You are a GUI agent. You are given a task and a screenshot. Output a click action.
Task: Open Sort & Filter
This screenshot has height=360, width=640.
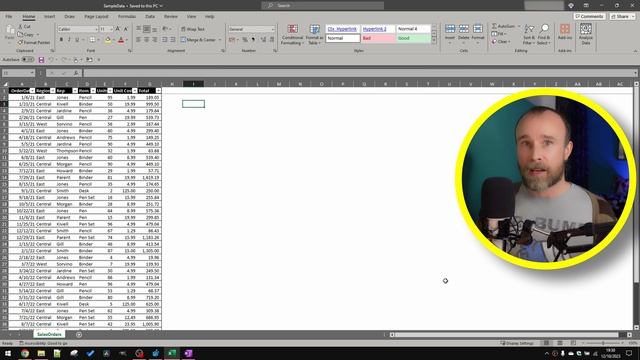(x=529, y=35)
